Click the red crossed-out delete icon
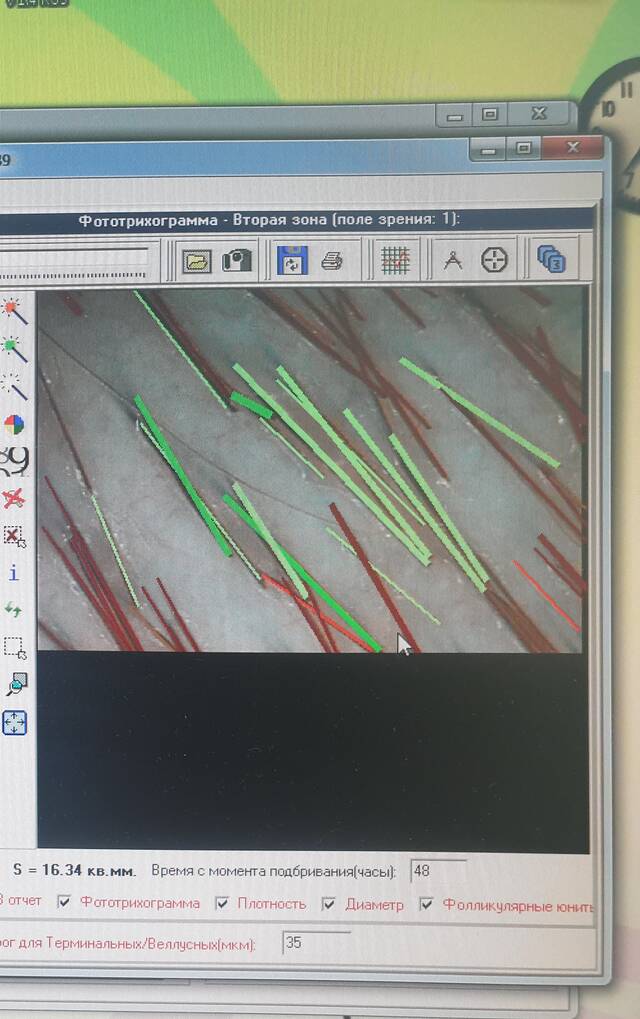The image size is (640, 1019). click(x=13, y=499)
